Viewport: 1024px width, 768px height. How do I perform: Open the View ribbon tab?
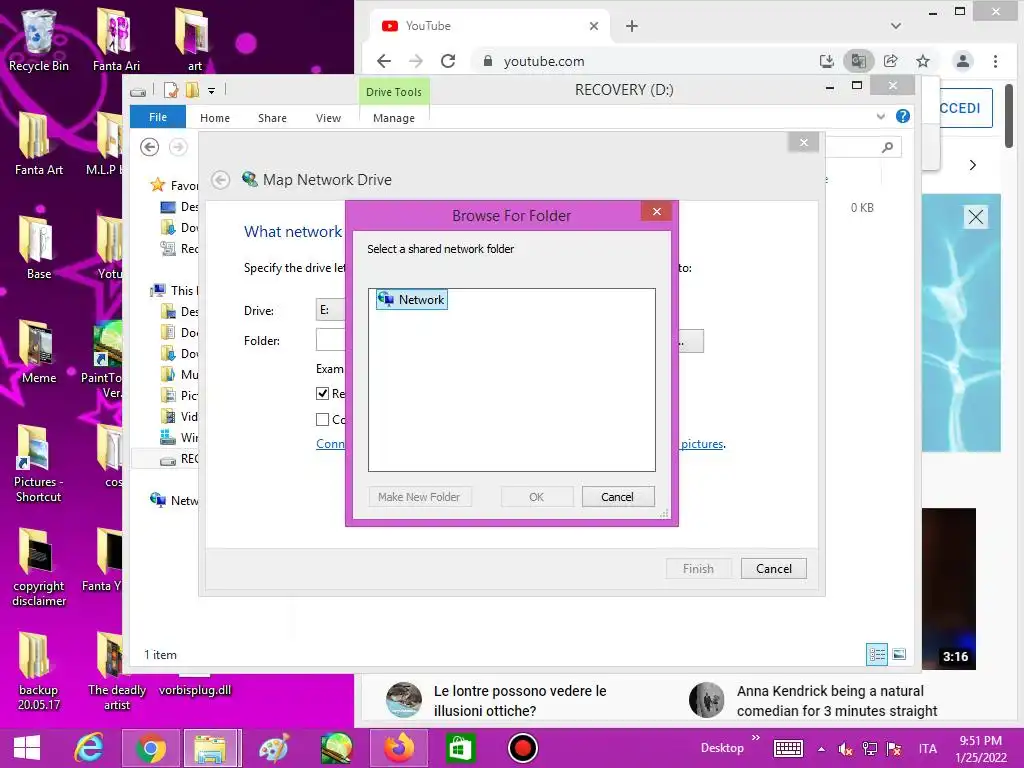tap(328, 118)
